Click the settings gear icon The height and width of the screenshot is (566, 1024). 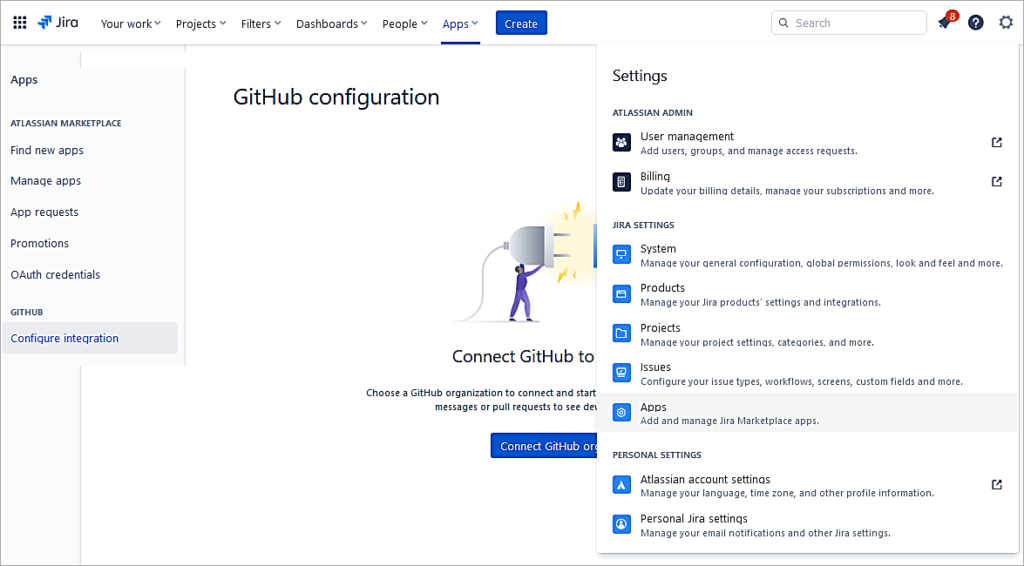pyautogui.click(x=1005, y=23)
